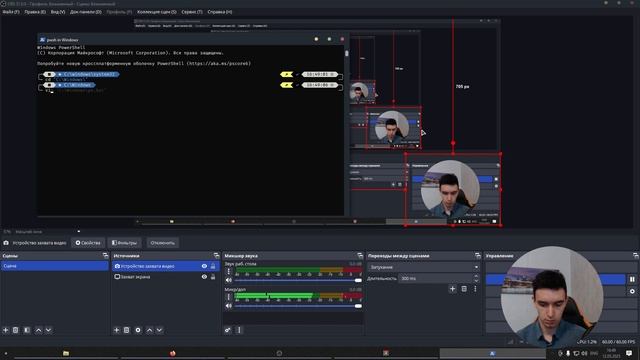This screenshot has width=640, height=360.
Task: Open microphone channel options dots
Action: [x=229, y=297]
